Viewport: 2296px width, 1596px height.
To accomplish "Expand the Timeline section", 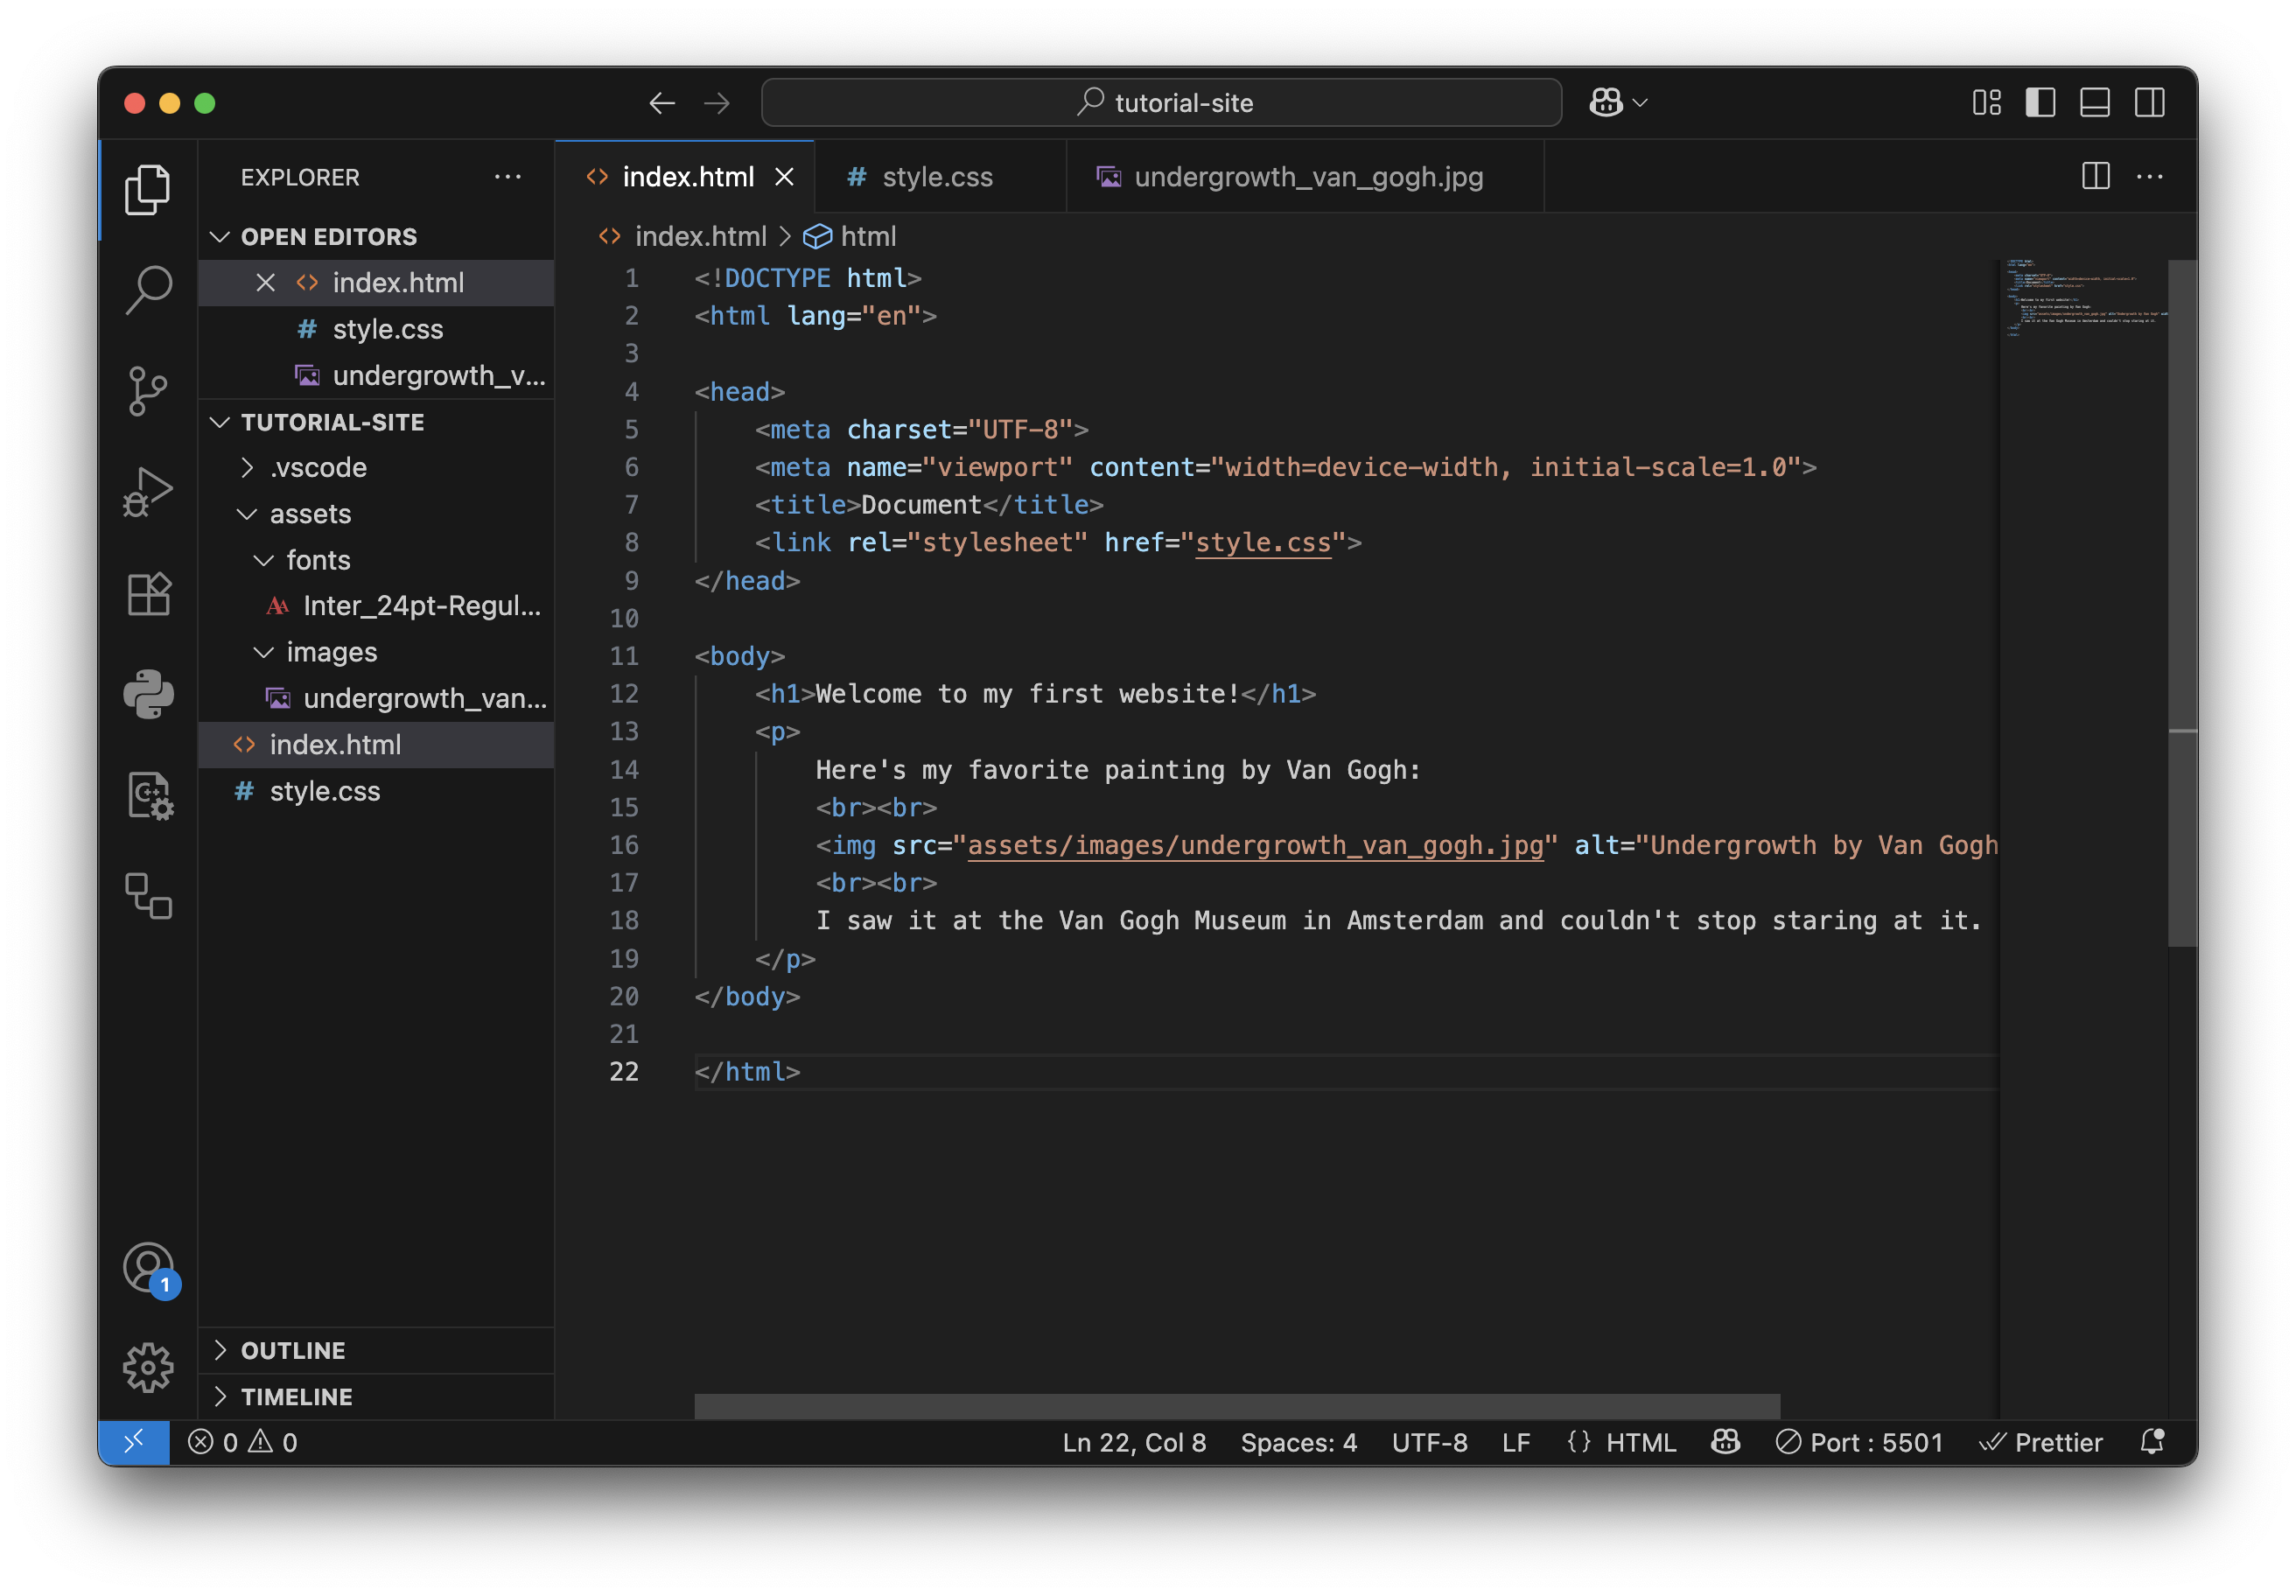I will click(x=377, y=1396).
